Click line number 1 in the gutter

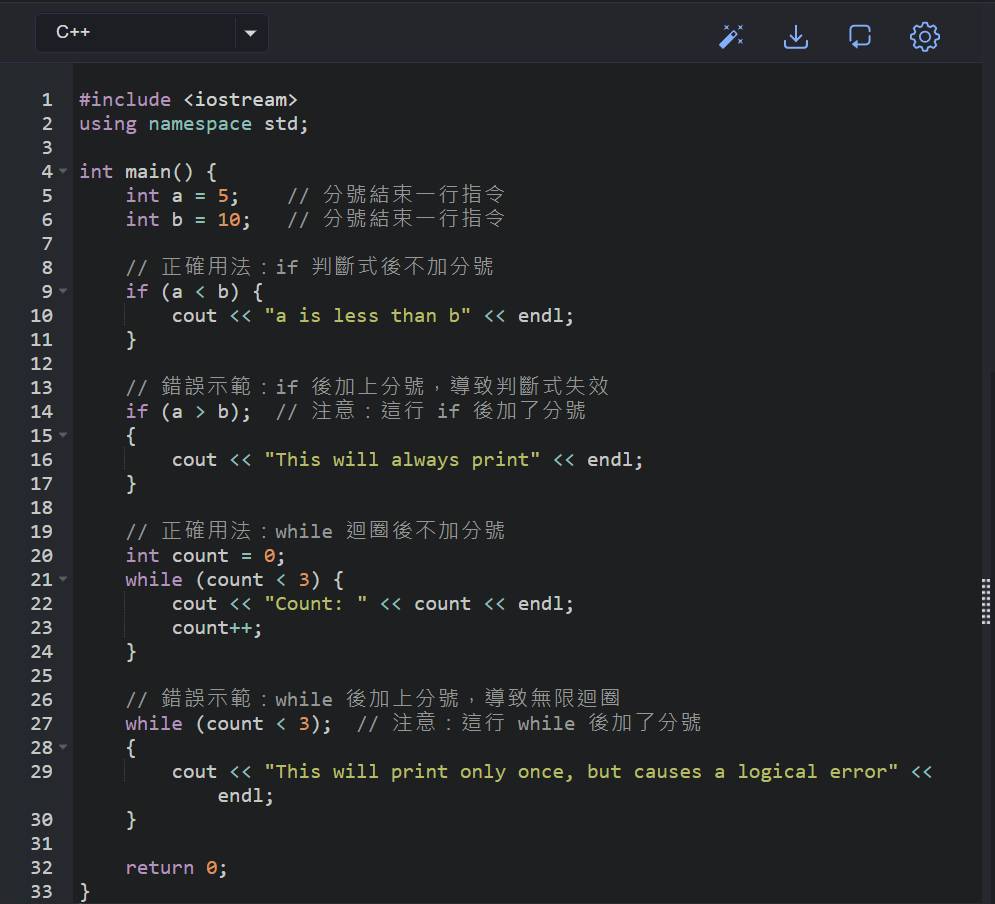tap(47, 100)
